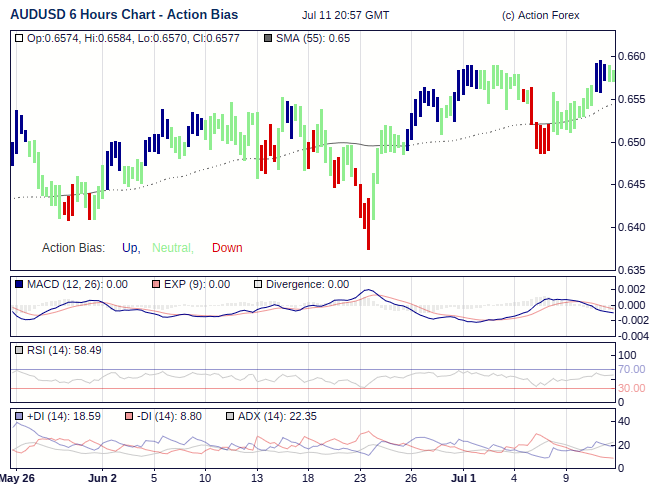This screenshot has height=489, width=650.
Task: Click the RSI (14) legend swatch
Action: [x=19, y=350]
